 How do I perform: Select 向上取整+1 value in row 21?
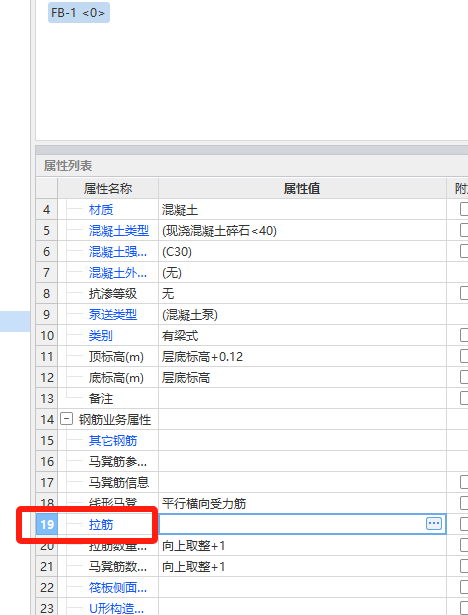[x=302, y=566]
